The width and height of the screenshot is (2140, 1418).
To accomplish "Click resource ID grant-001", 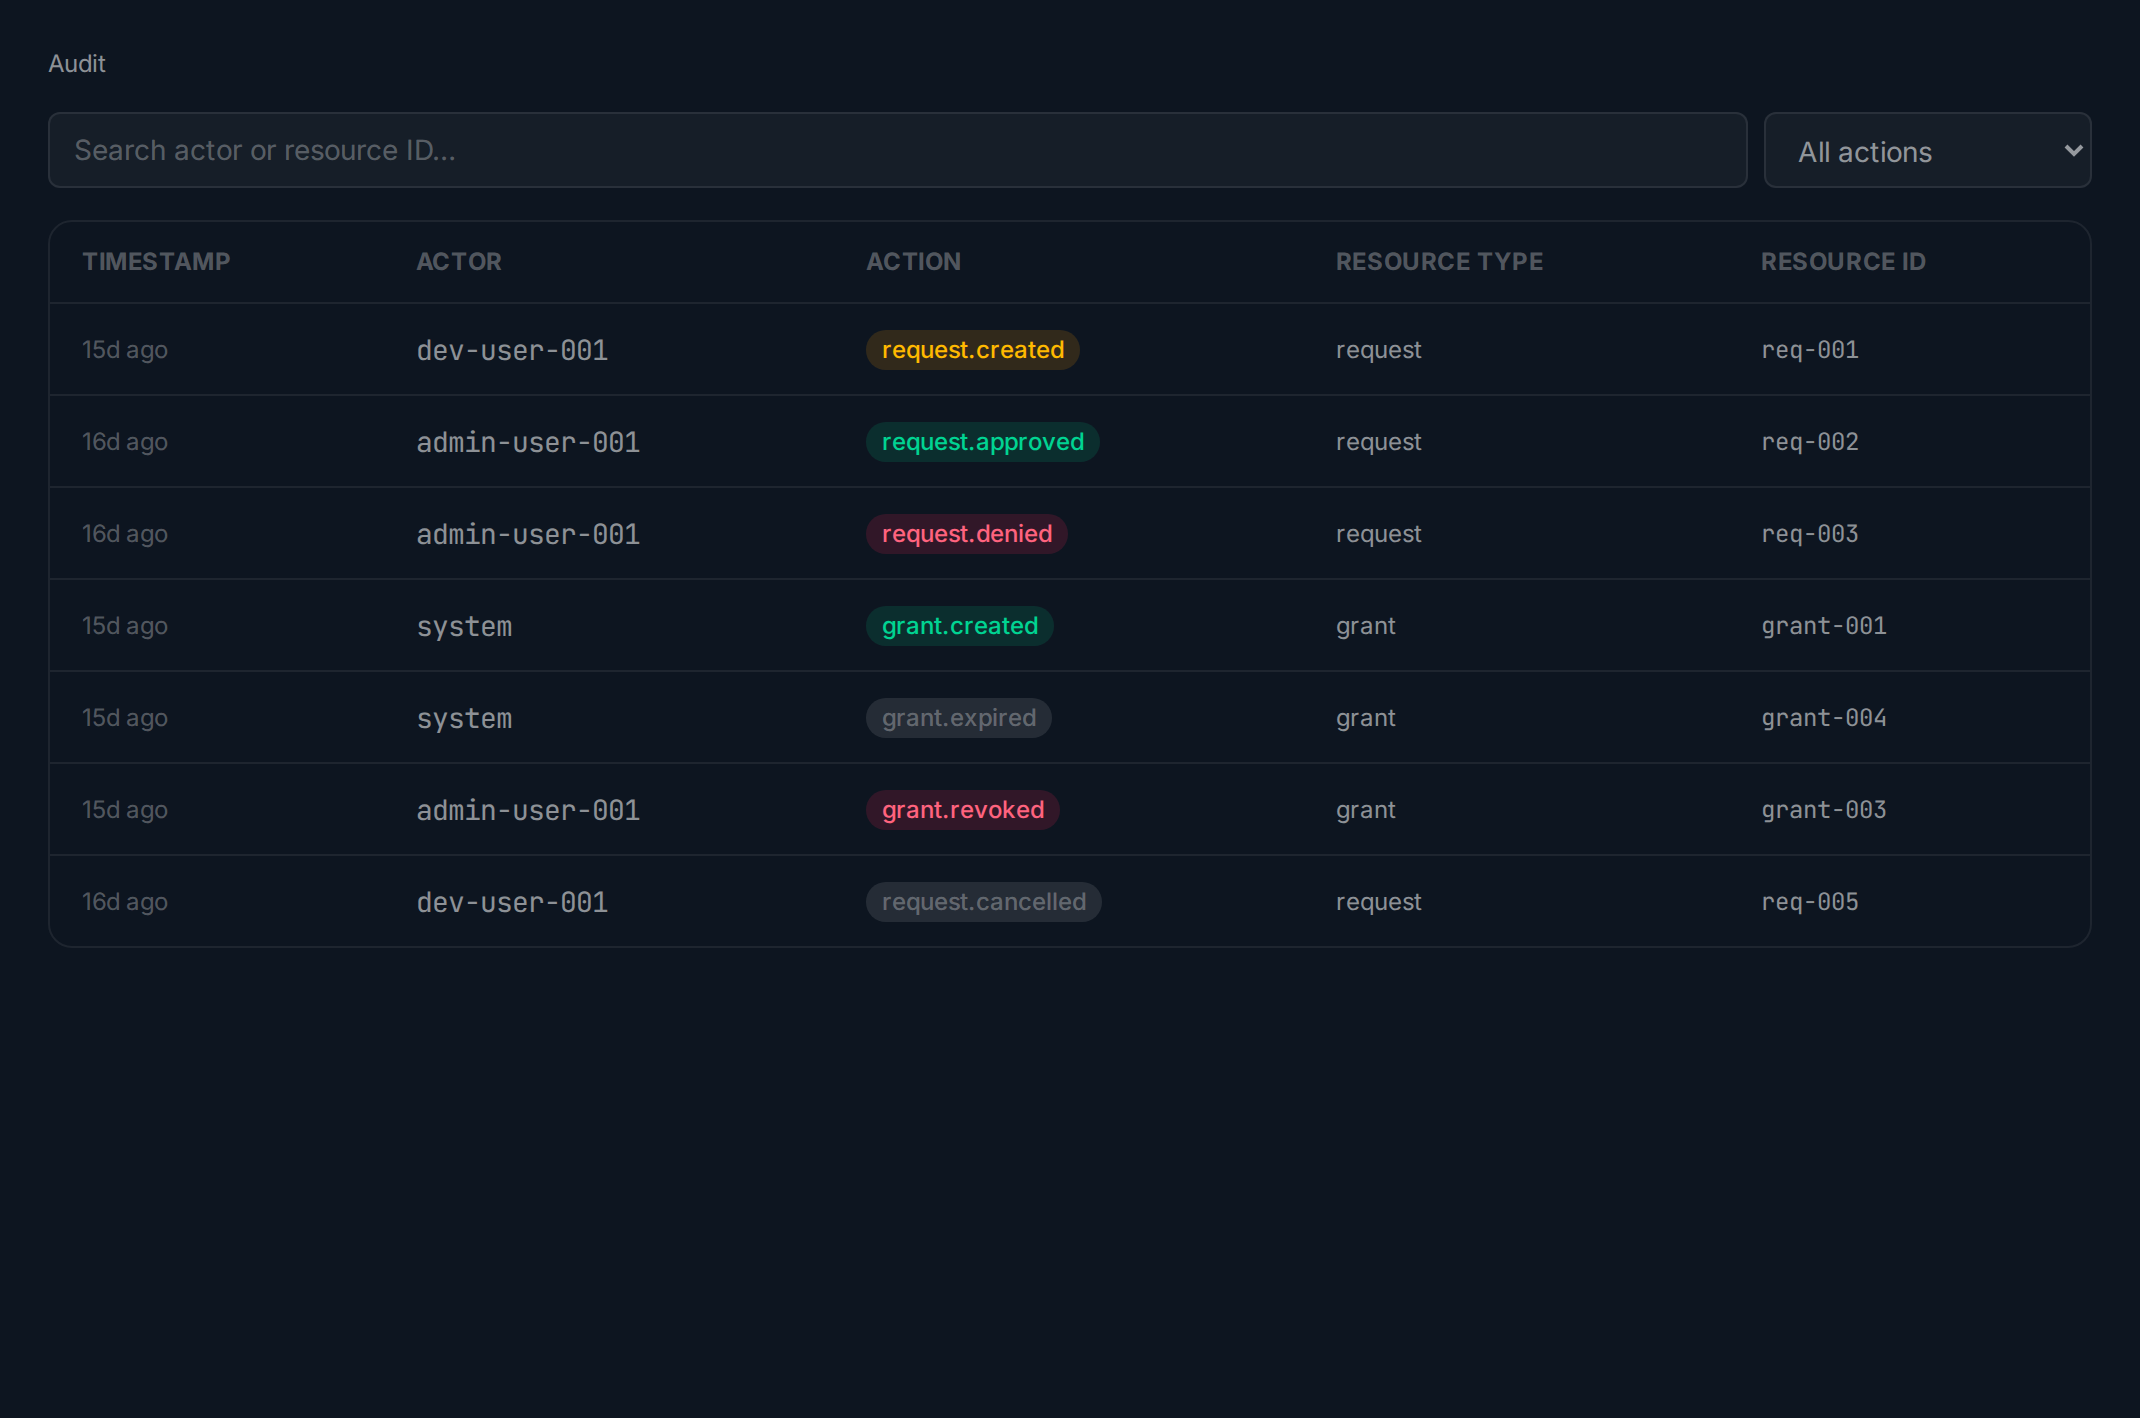I will [x=1823, y=626].
